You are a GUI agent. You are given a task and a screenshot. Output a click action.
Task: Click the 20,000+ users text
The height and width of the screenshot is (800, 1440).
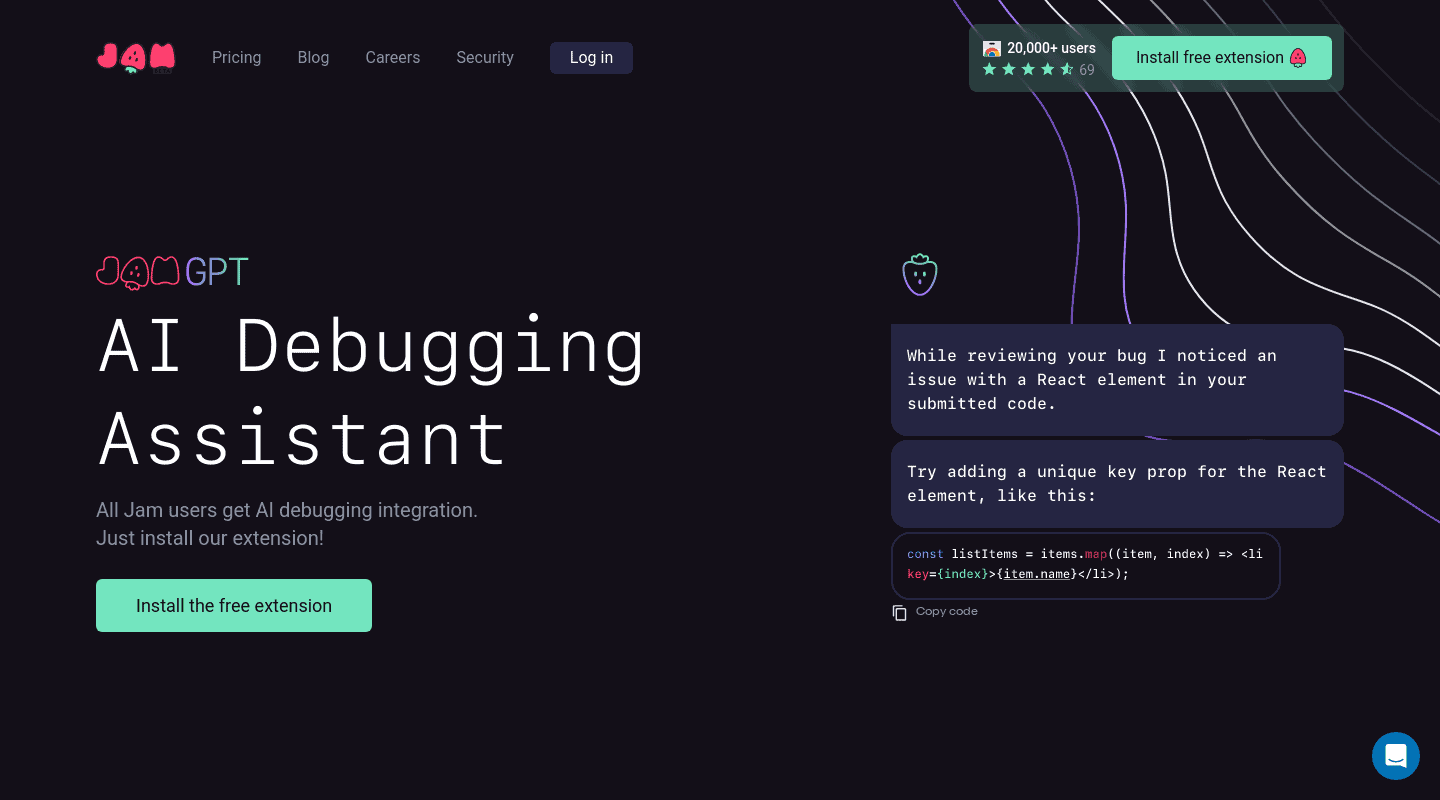coord(1051,48)
